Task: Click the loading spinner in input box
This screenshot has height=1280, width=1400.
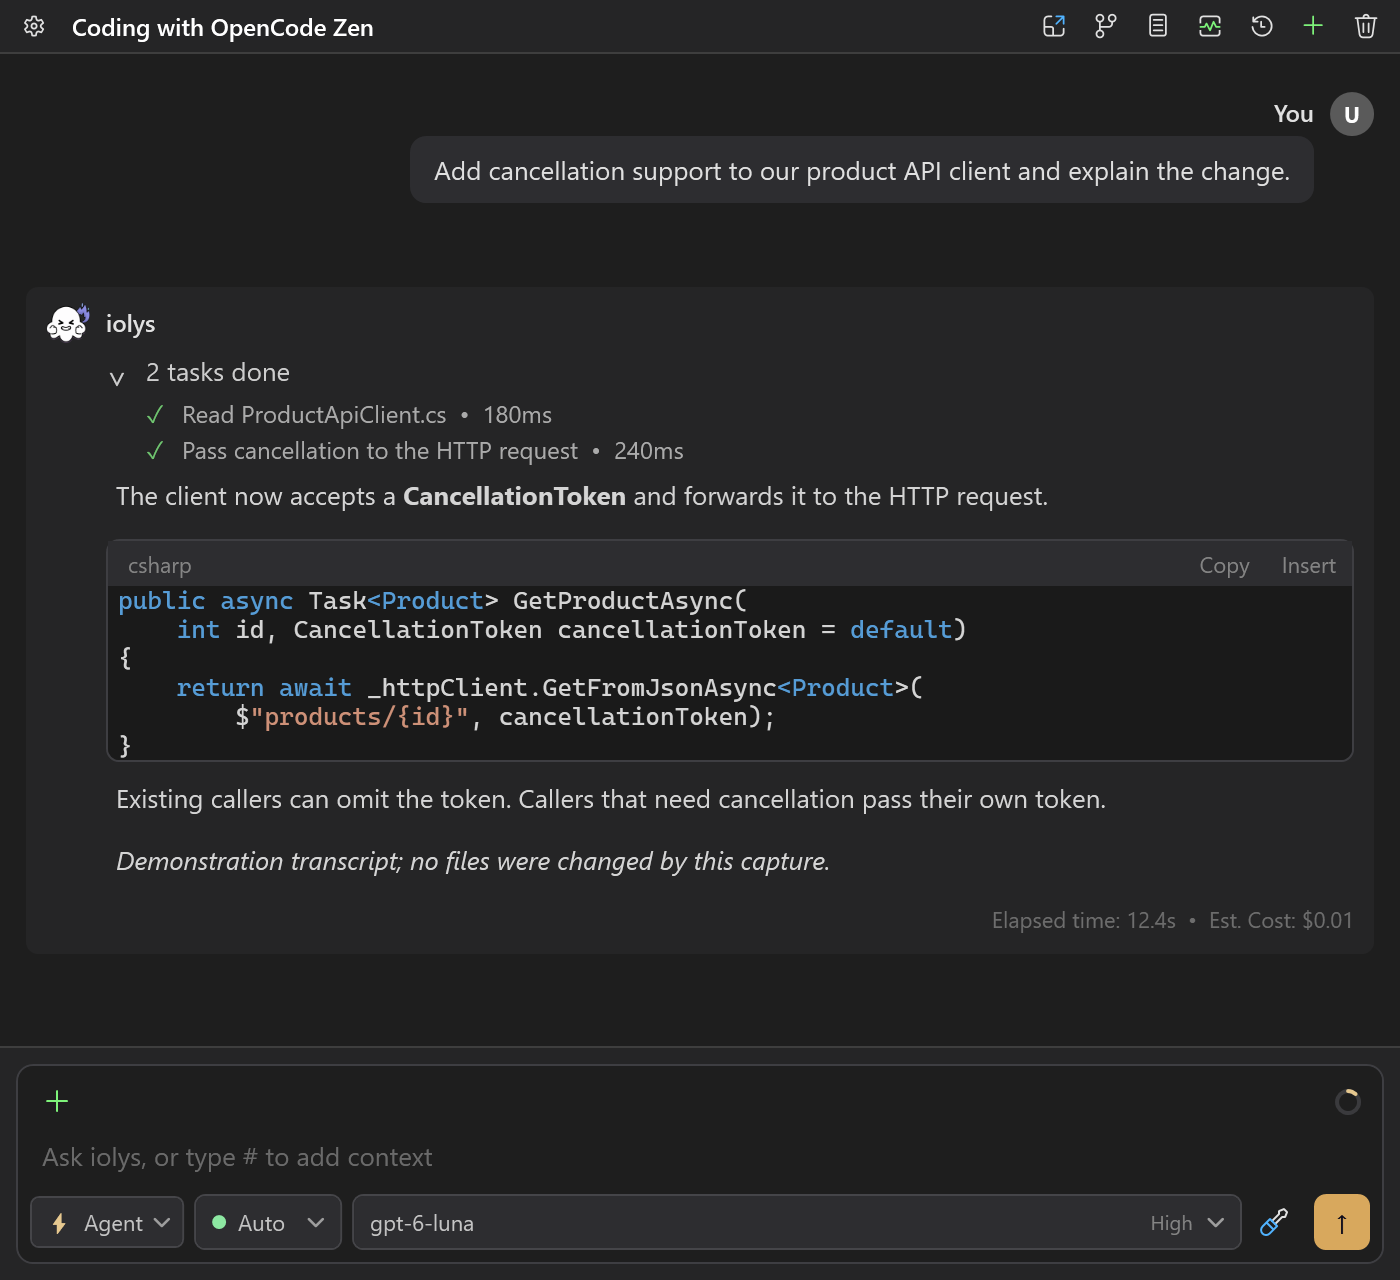Action: [1348, 1101]
